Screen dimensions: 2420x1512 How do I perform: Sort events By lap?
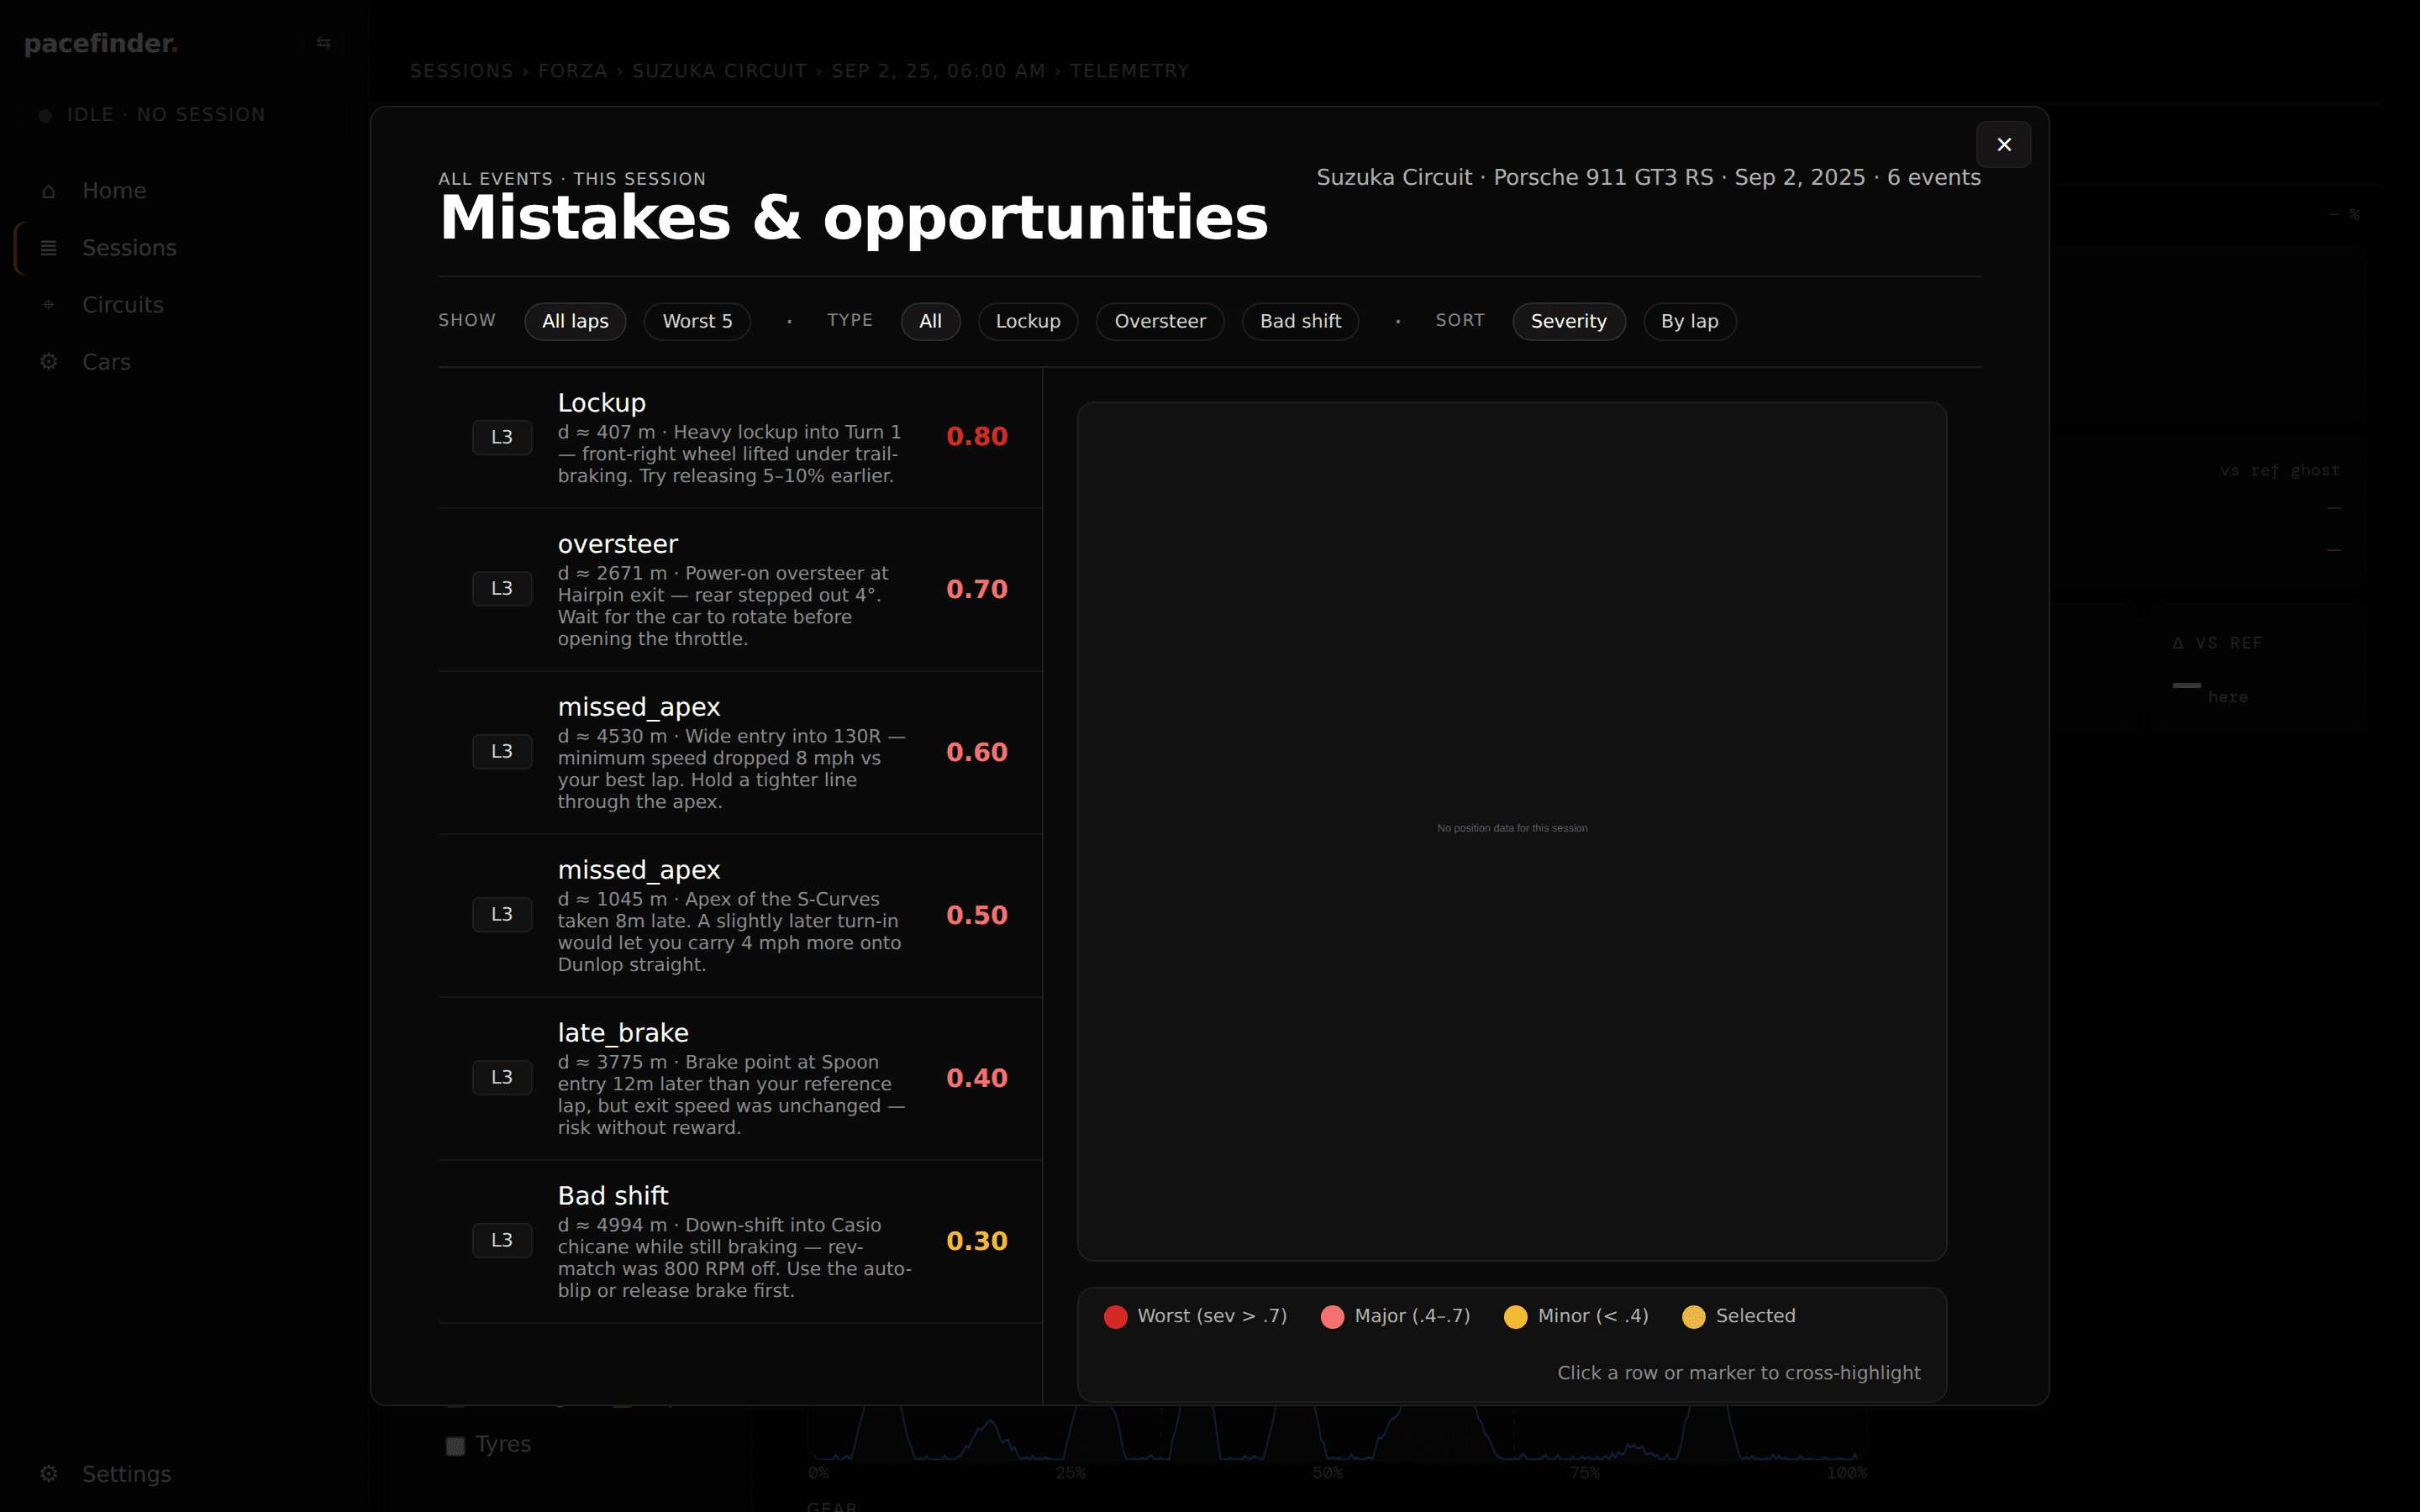click(1689, 321)
